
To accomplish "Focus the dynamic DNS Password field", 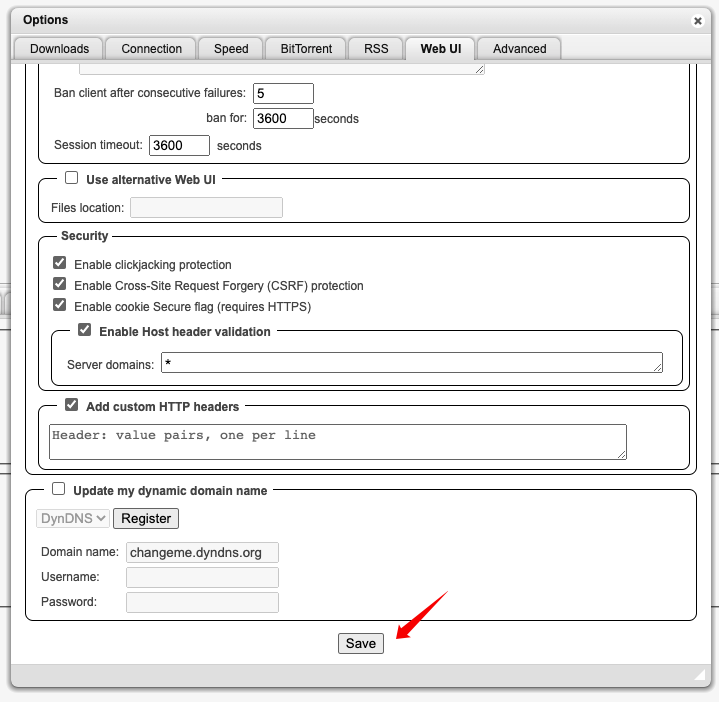I will 202,603.
